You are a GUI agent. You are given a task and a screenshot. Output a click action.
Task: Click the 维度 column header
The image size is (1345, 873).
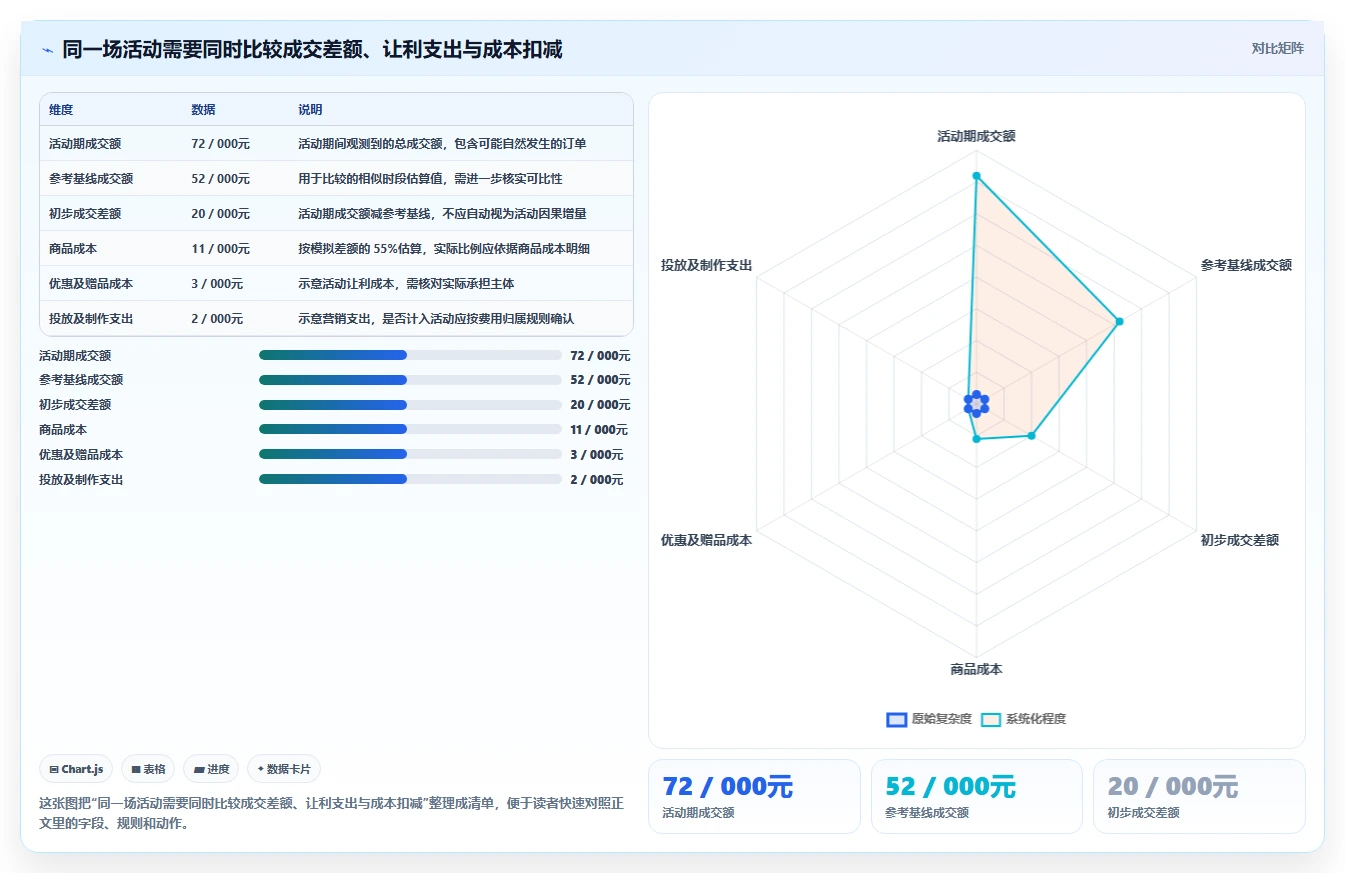[x=61, y=109]
